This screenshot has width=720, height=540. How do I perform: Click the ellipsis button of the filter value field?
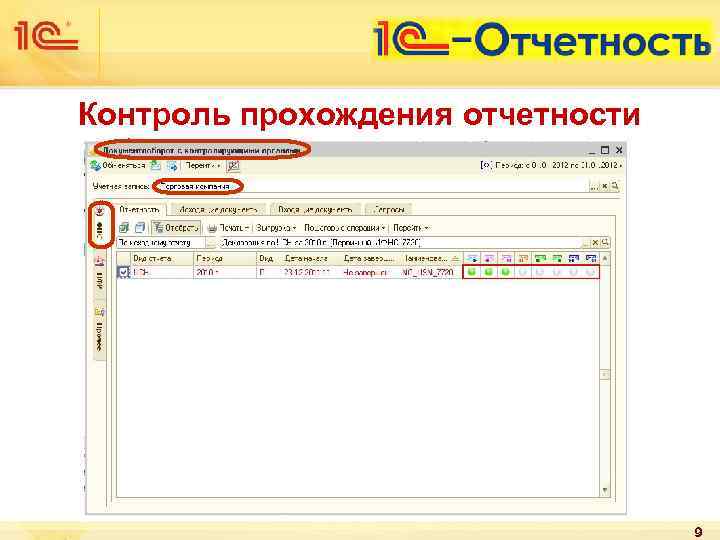click(586, 242)
